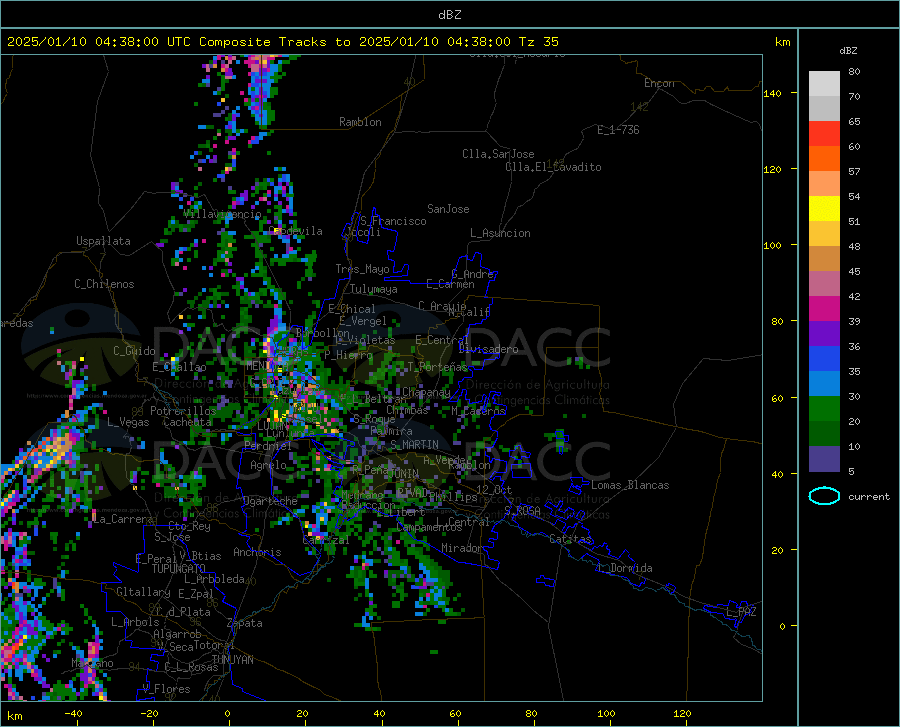900x727 pixels.
Task: Click the Clla.SanJose map label
Action: point(498,154)
